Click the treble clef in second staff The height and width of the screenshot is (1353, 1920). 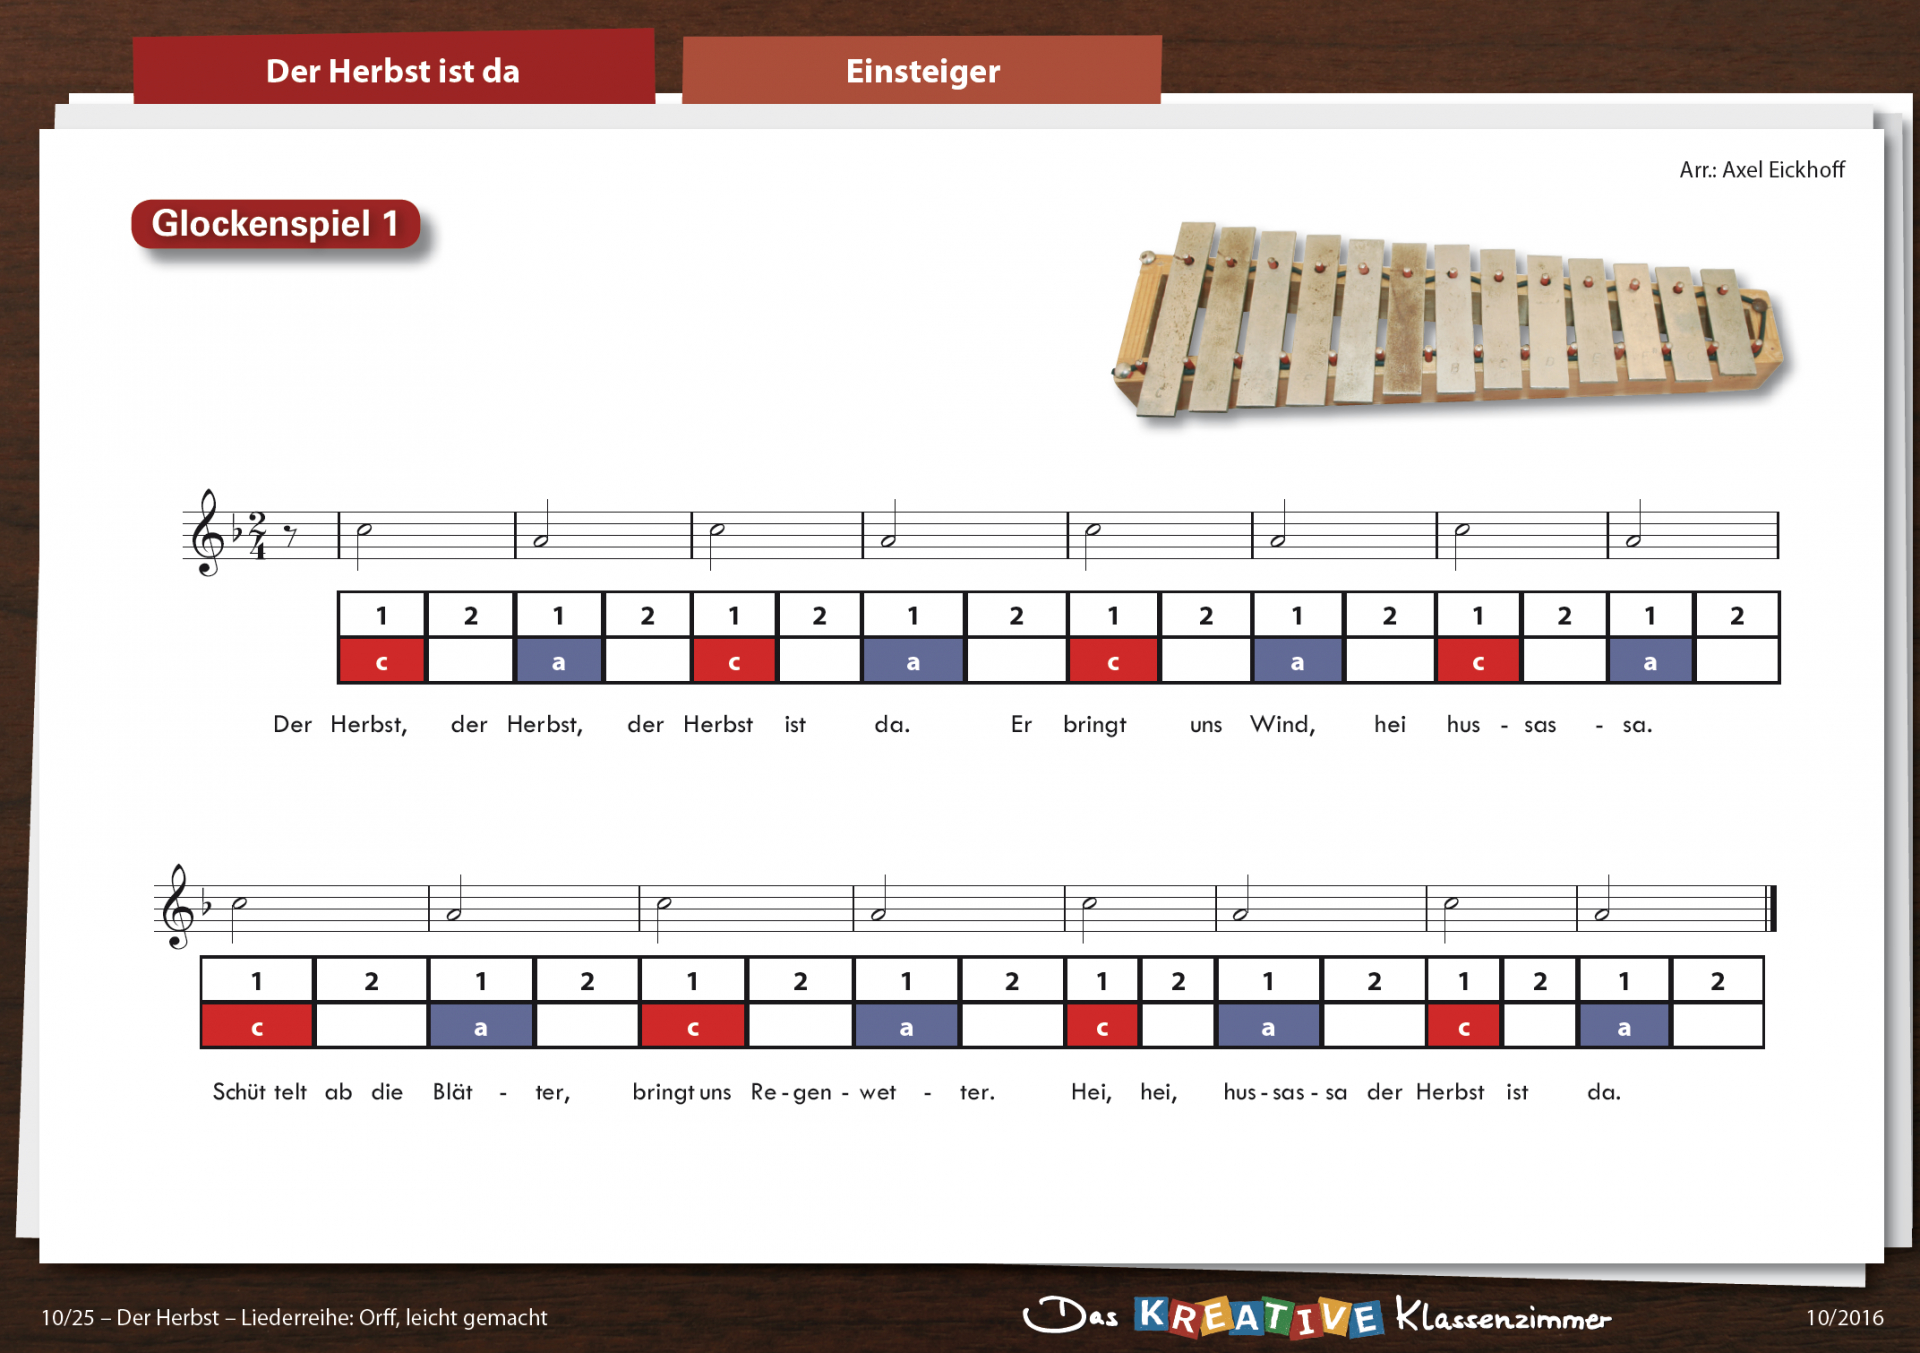177,907
